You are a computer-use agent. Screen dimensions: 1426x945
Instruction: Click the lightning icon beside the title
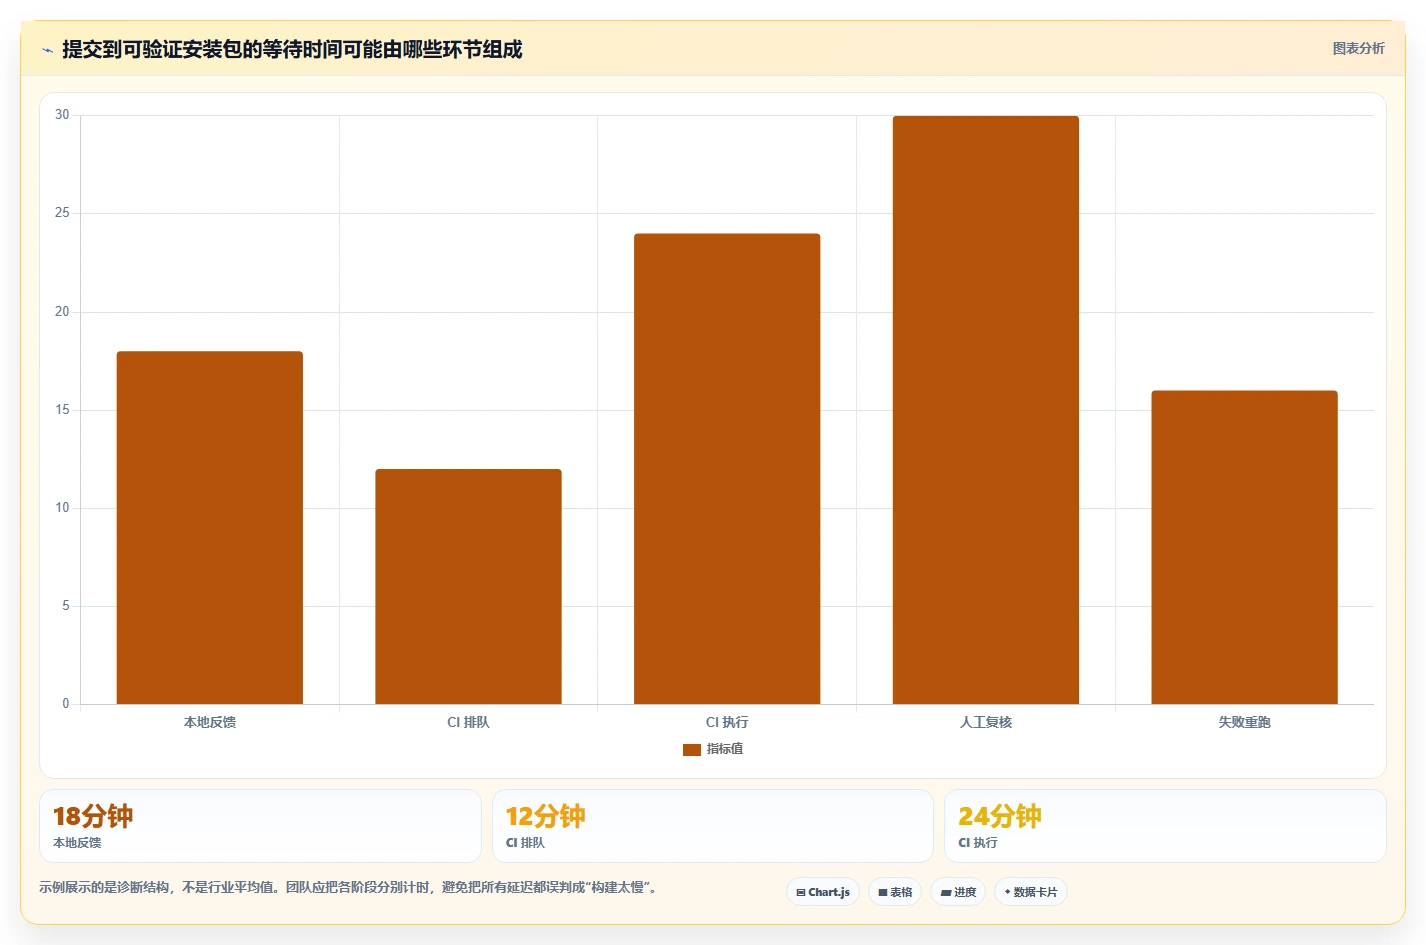(x=47, y=50)
